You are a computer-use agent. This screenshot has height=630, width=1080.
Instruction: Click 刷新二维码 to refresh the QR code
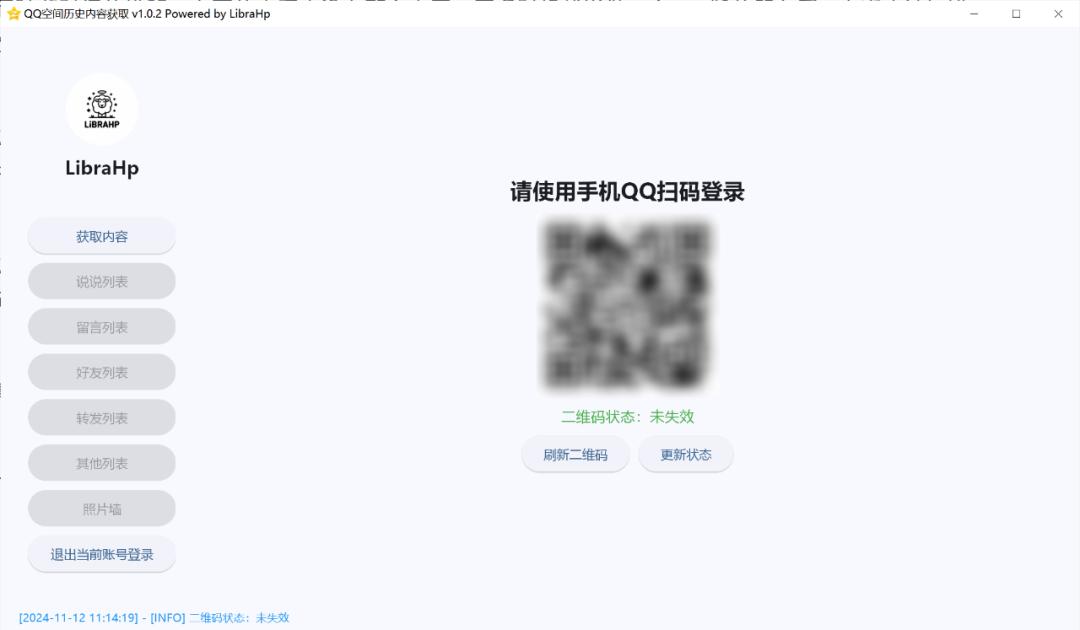[575, 454]
